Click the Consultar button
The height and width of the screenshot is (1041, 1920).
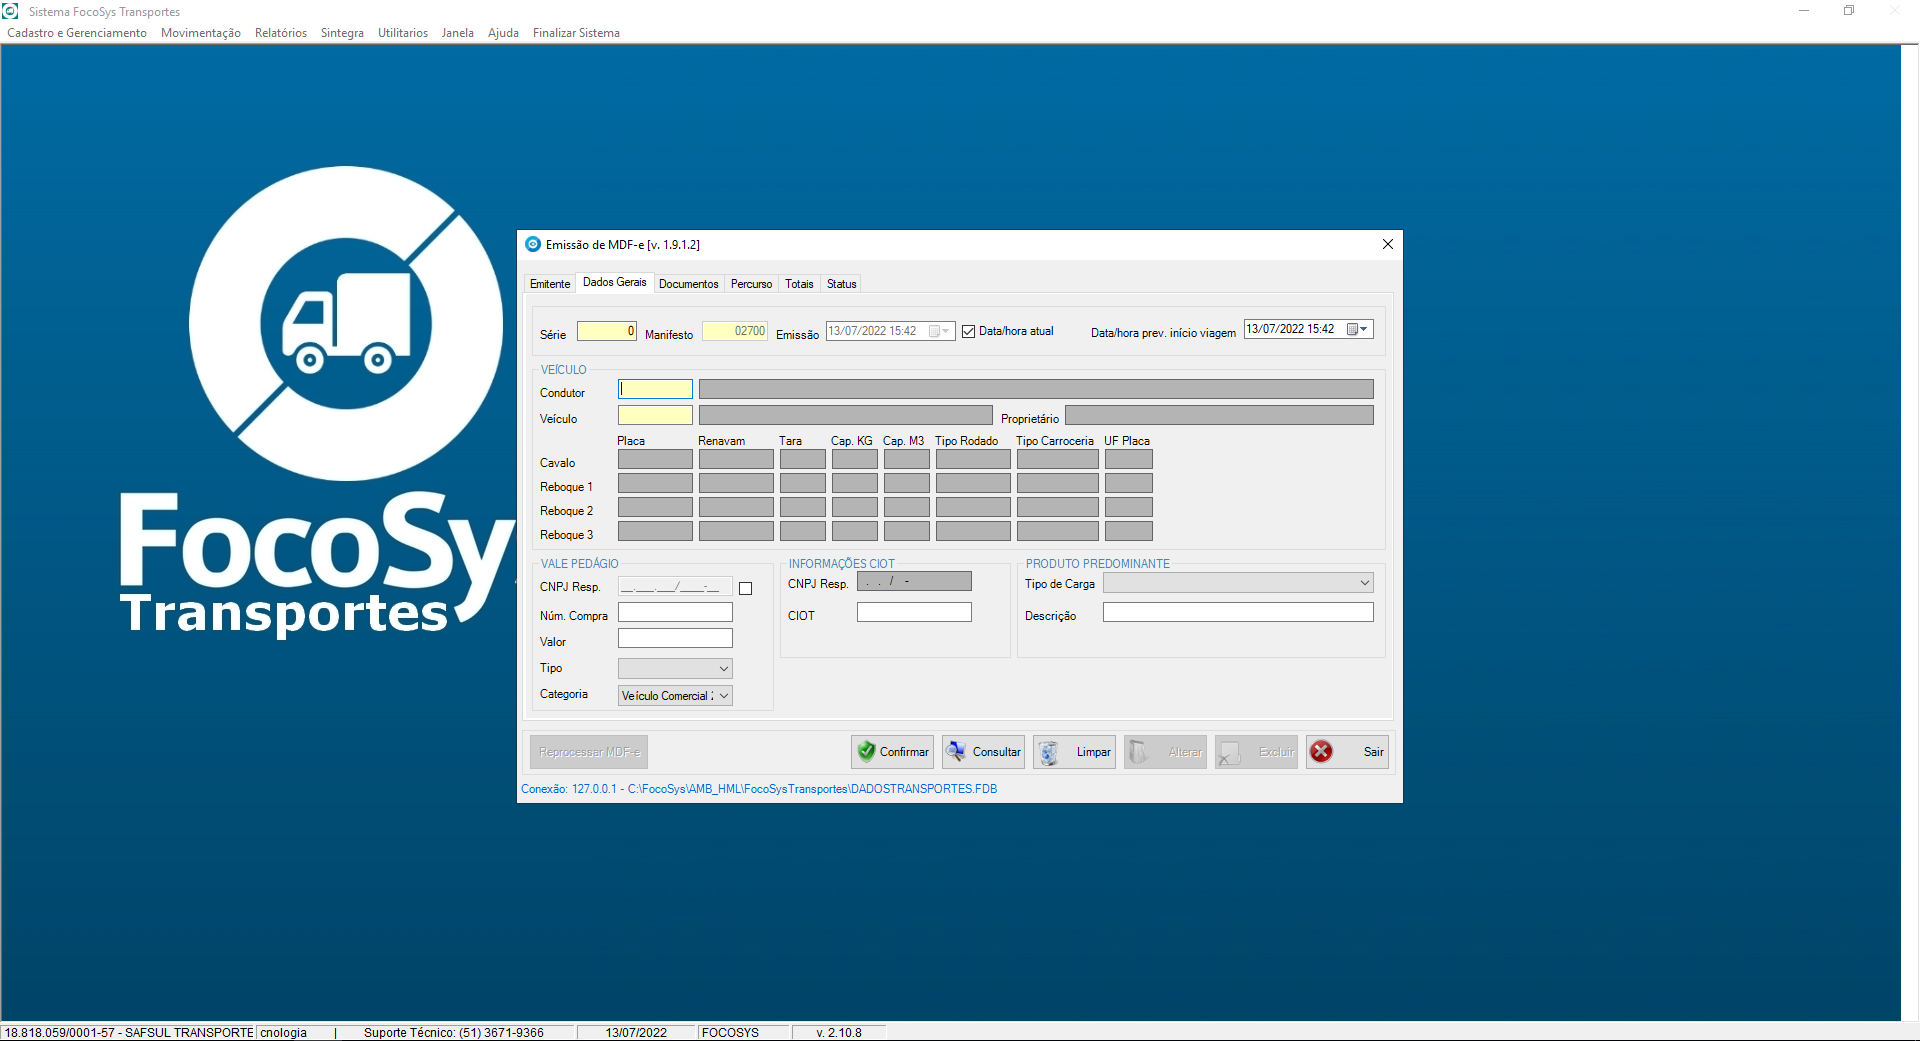pos(983,752)
